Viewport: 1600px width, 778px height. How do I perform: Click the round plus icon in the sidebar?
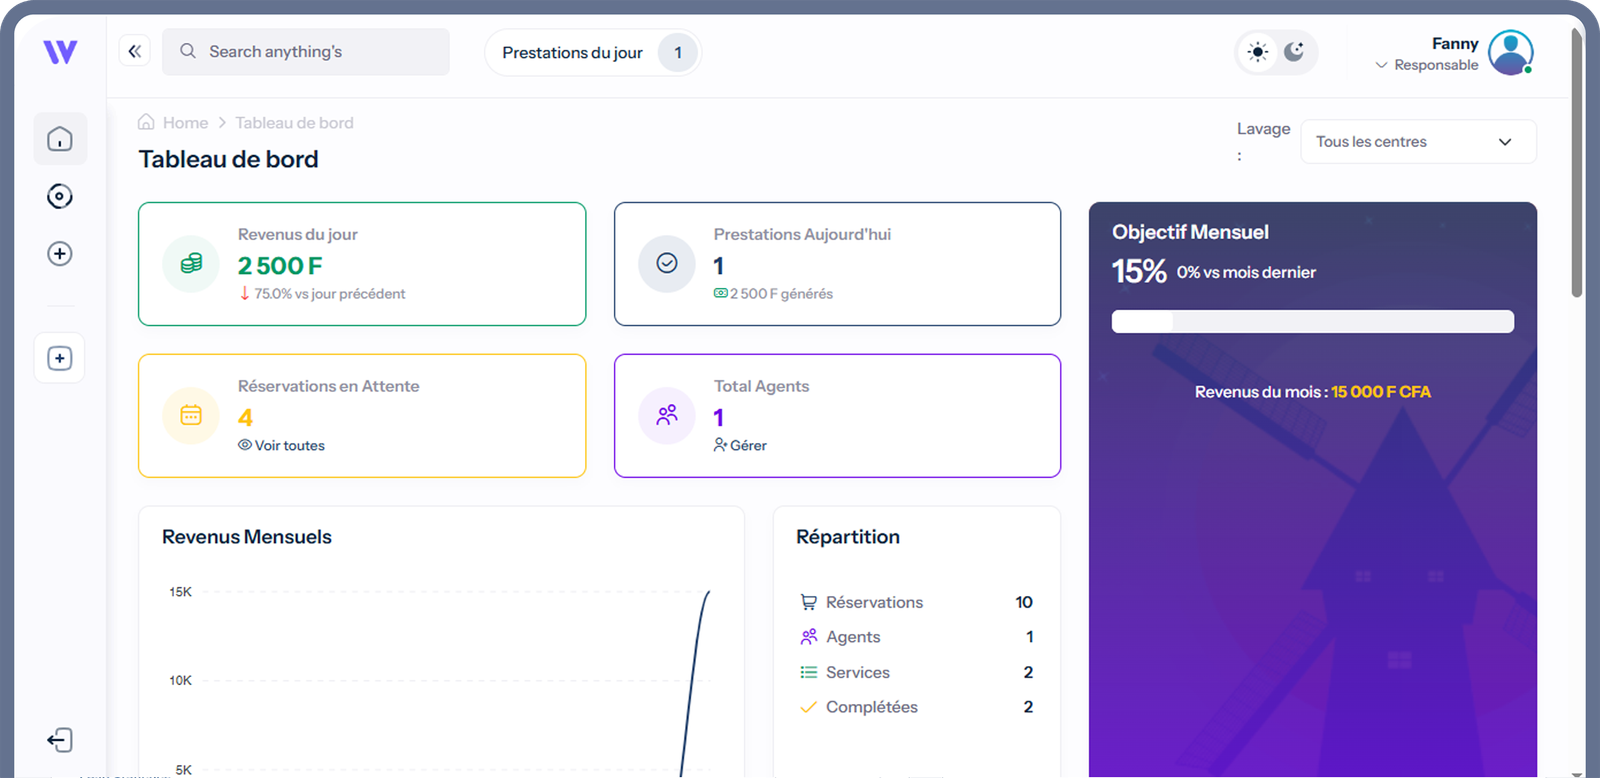tap(60, 254)
